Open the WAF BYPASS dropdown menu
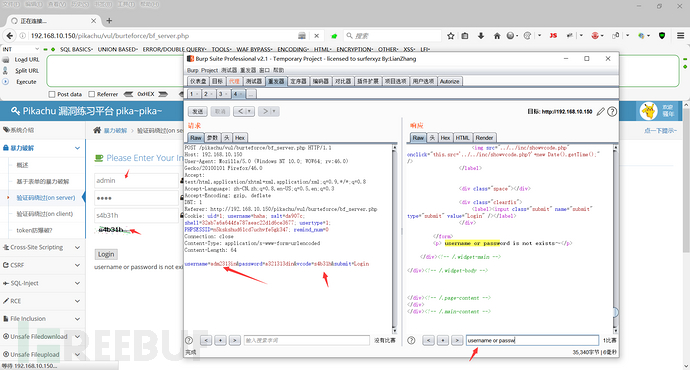This screenshot has width=690, height=370. (254, 49)
